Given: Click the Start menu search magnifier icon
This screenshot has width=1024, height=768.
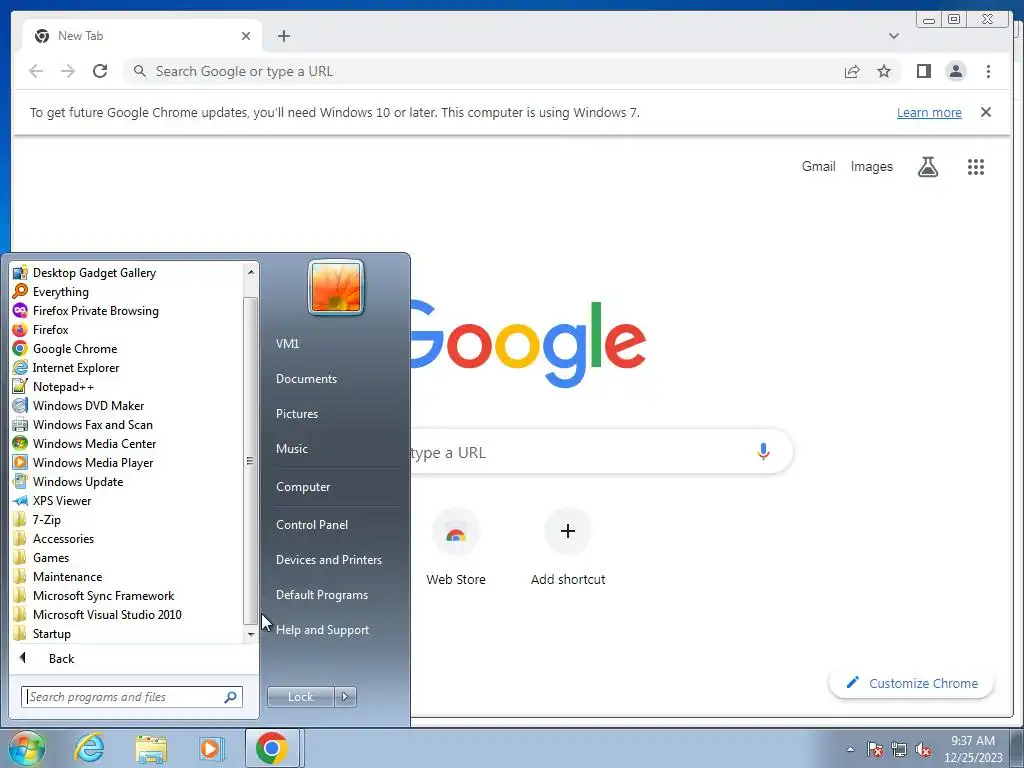Looking at the screenshot, I should click(230, 697).
